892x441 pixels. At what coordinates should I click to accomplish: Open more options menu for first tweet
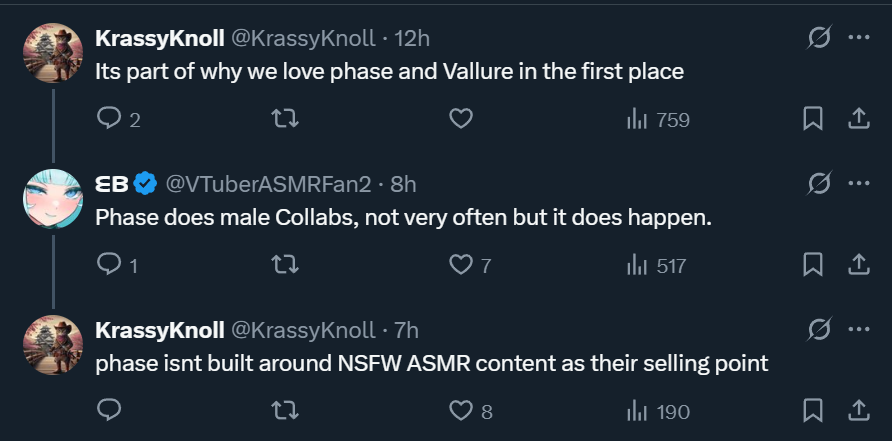click(x=859, y=38)
